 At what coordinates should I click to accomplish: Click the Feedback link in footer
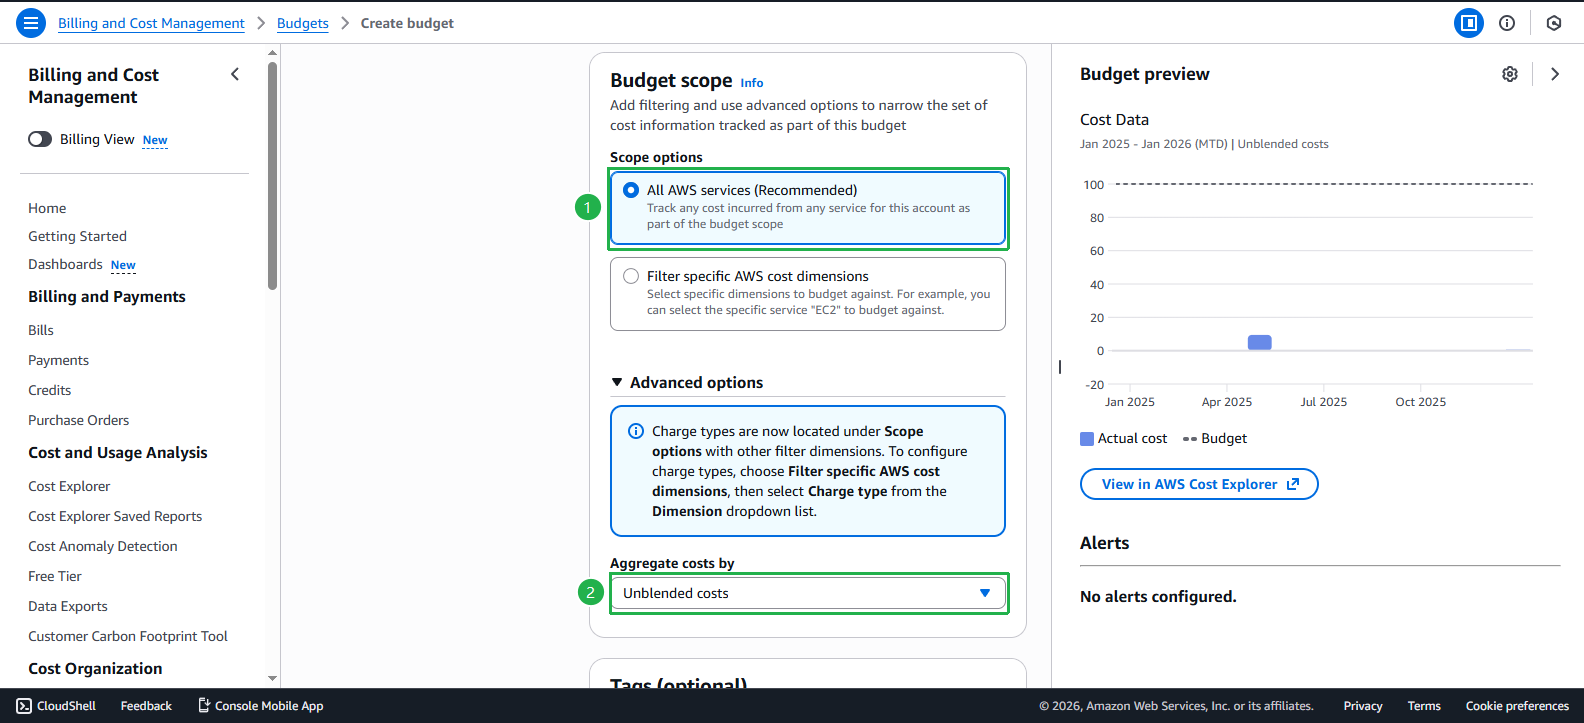click(146, 706)
